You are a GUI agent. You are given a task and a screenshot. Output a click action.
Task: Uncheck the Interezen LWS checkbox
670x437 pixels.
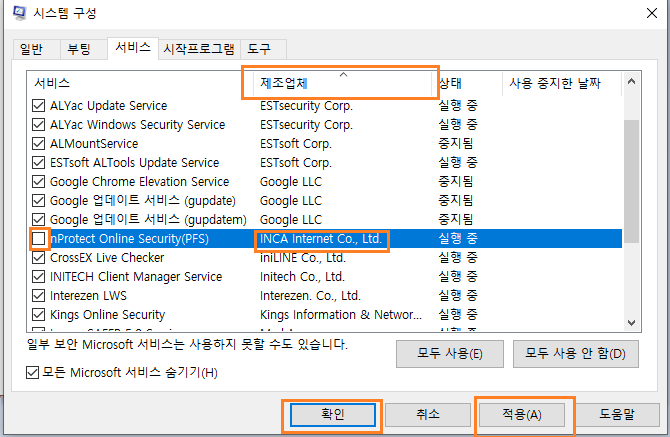point(38,296)
